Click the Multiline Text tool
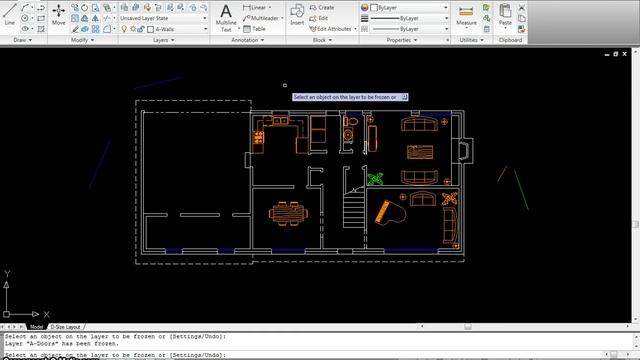This screenshot has width=640, height=360. [226, 18]
